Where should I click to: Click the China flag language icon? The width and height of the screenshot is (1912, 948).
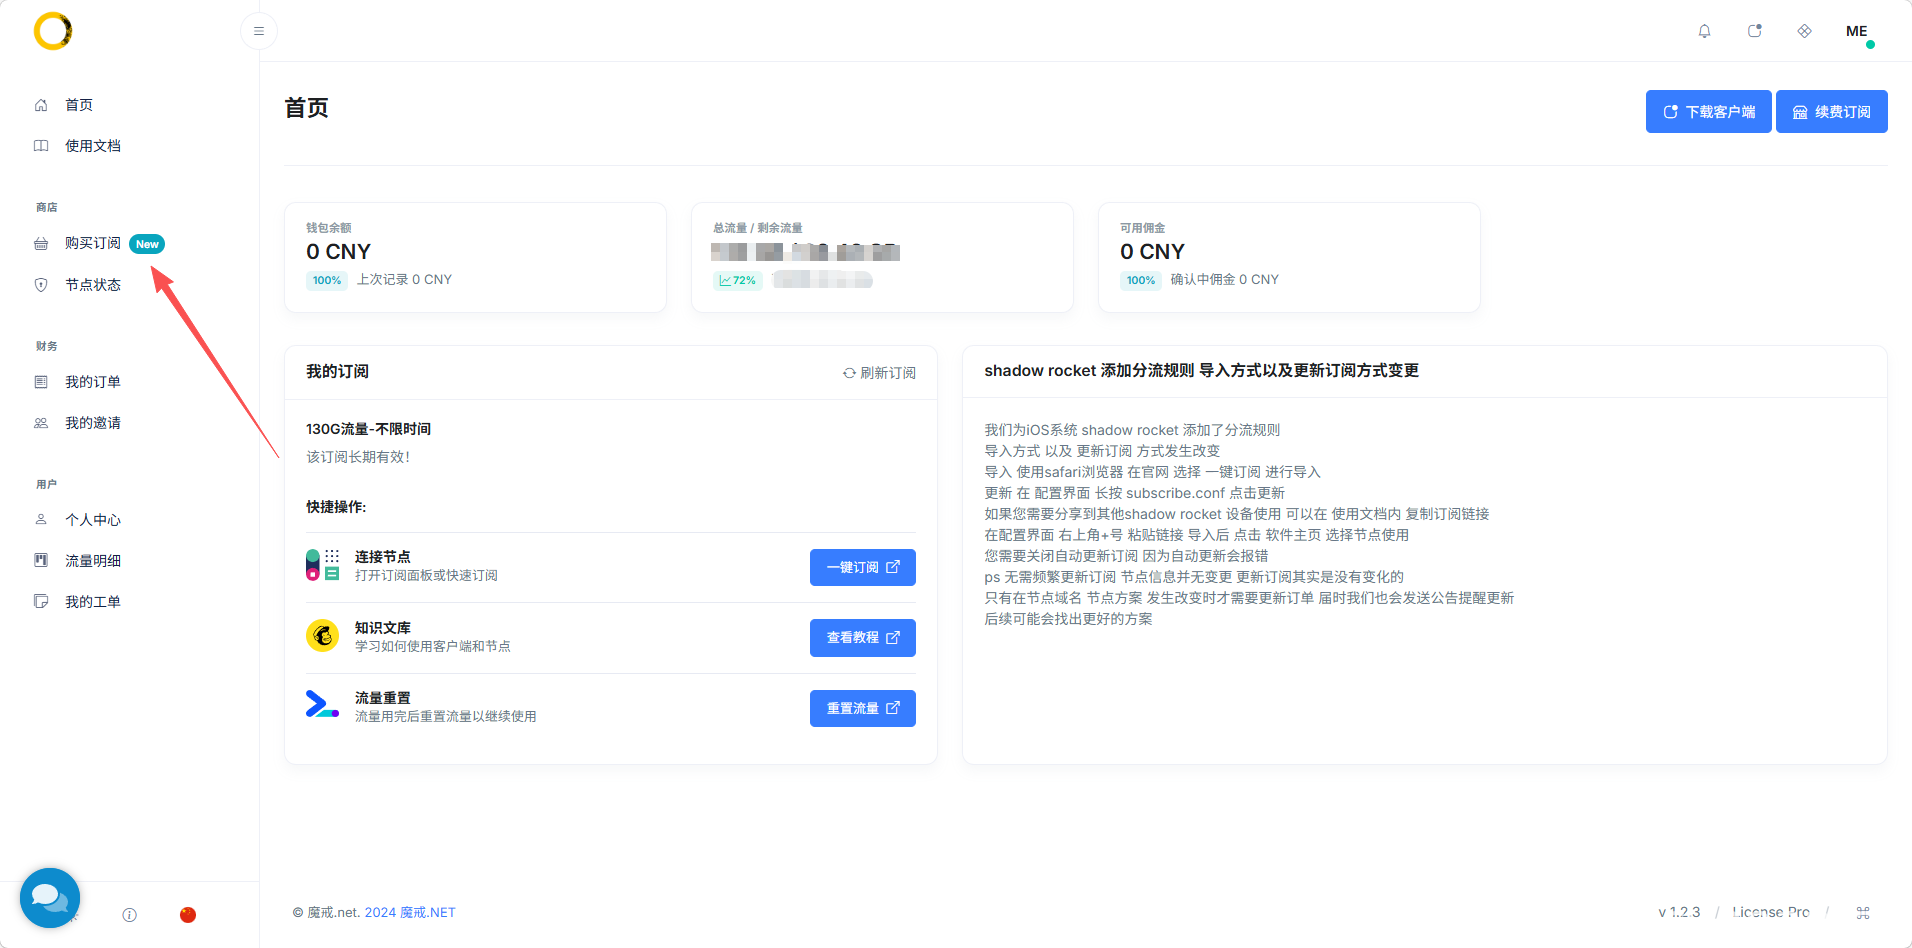point(188,914)
